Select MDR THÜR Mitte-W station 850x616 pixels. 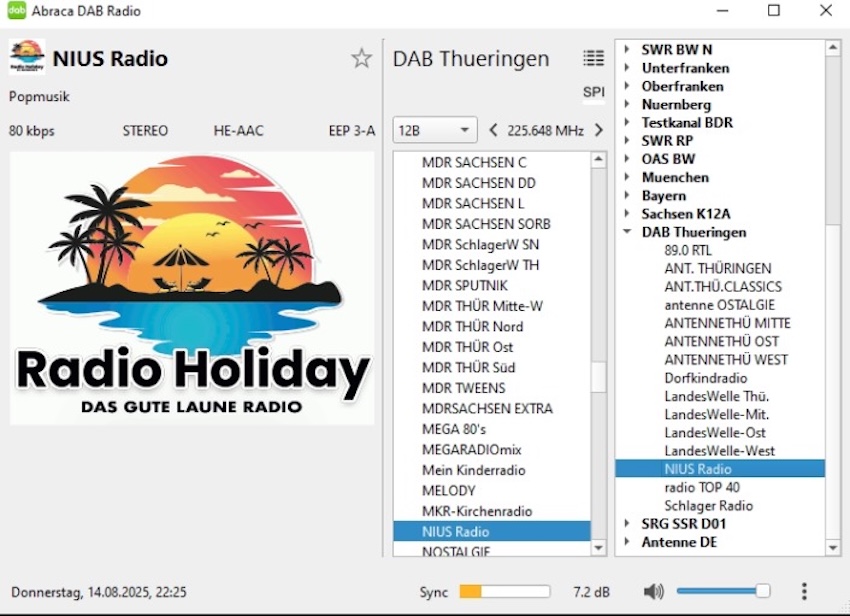[x=492, y=306]
